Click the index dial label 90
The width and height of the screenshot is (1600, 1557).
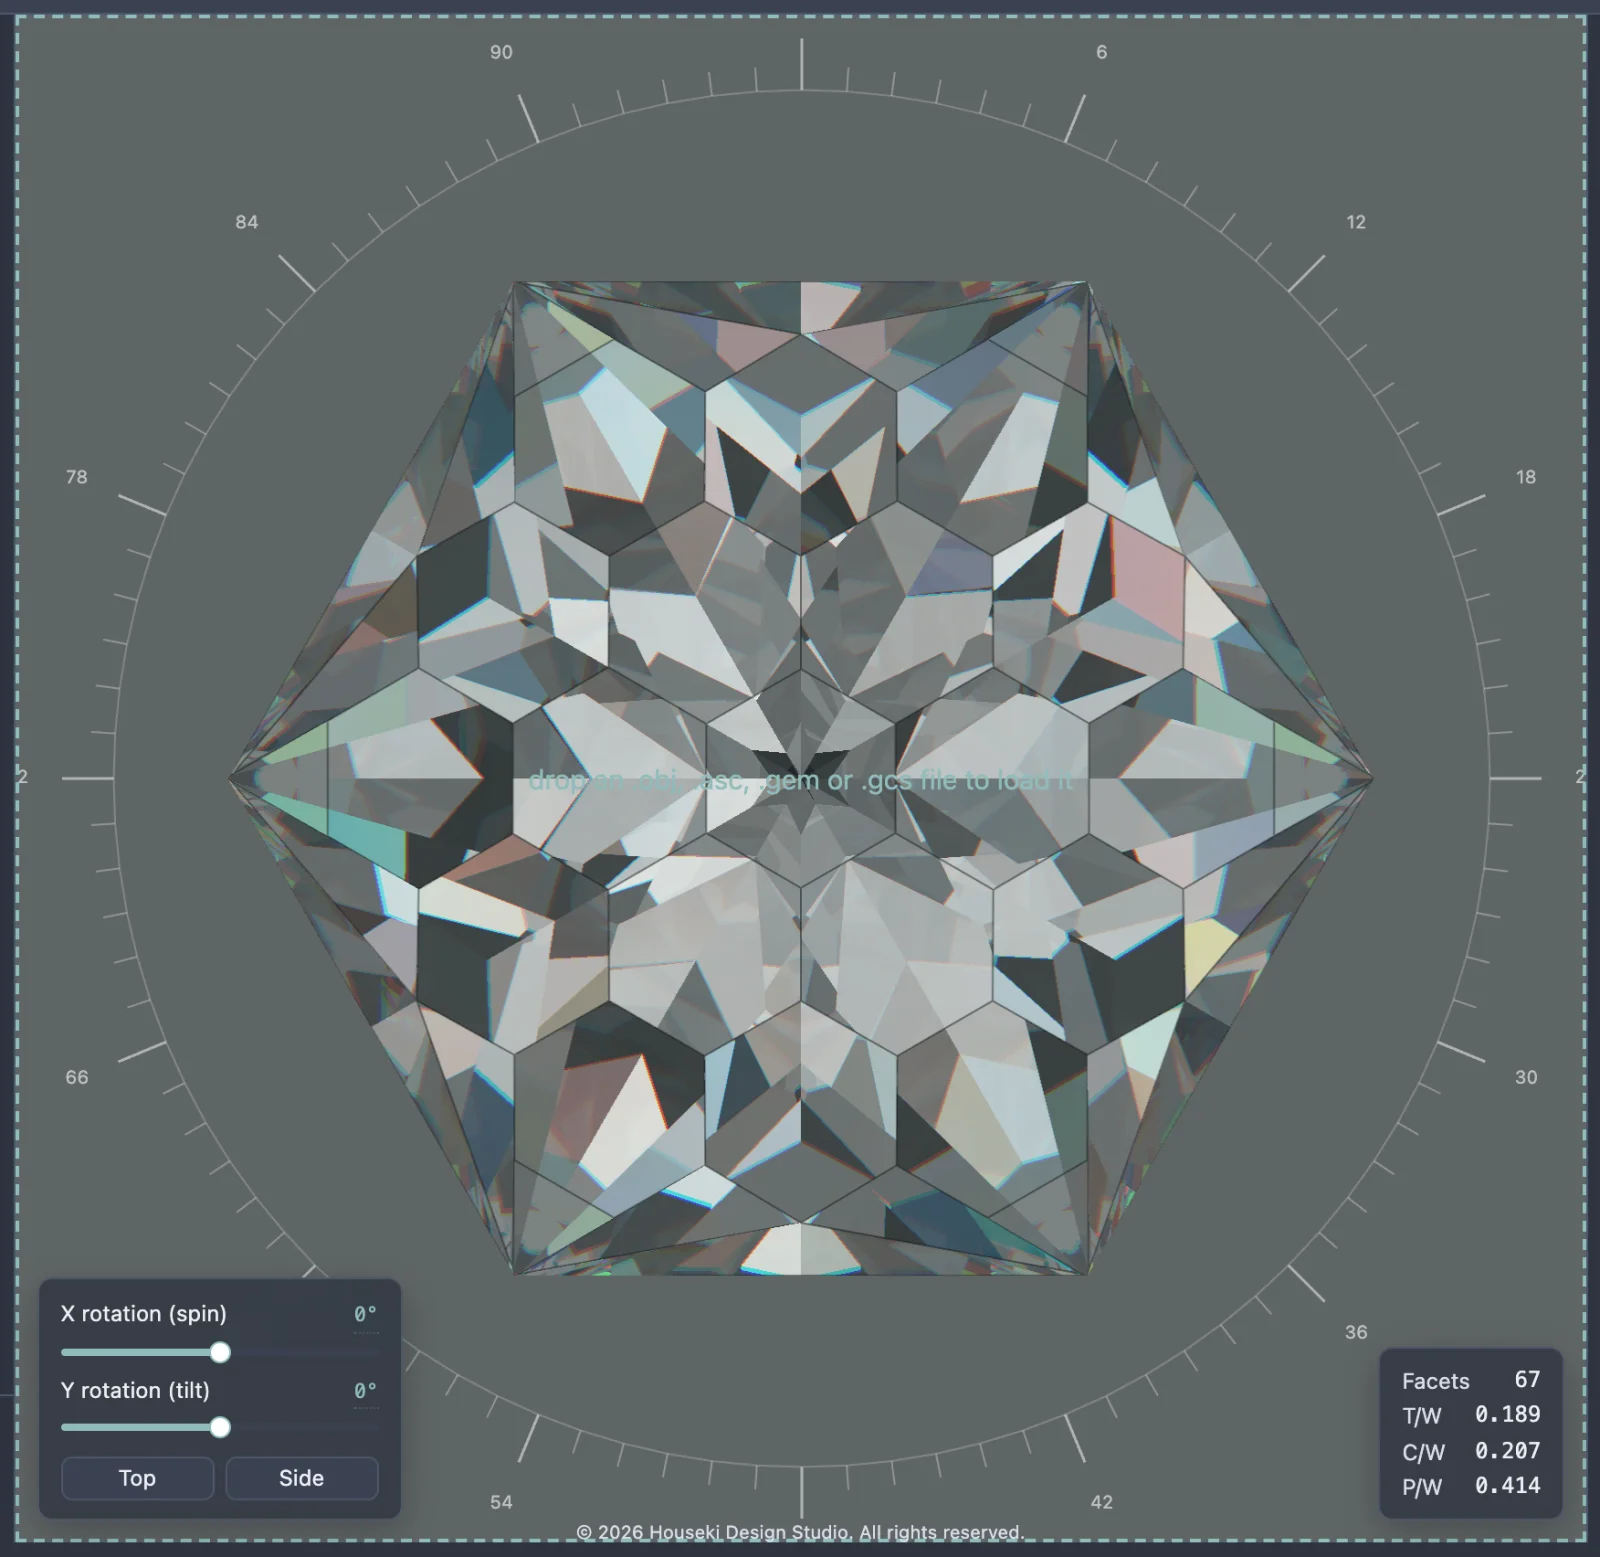501,52
